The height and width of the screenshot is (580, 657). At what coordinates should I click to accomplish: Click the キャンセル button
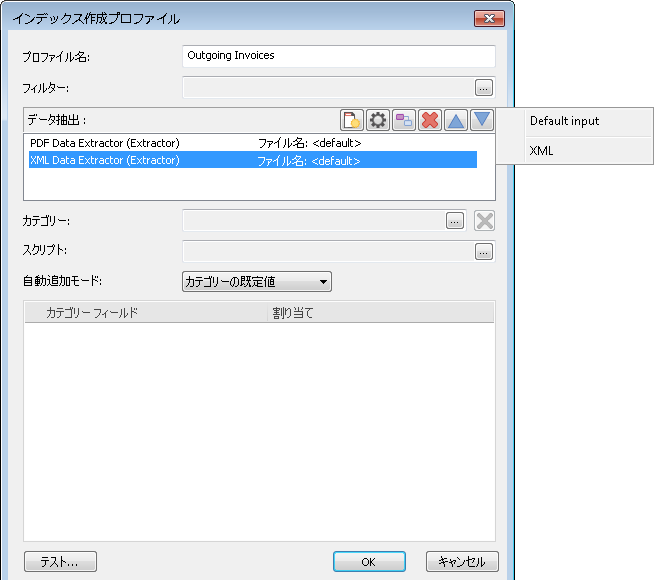coord(462,562)
